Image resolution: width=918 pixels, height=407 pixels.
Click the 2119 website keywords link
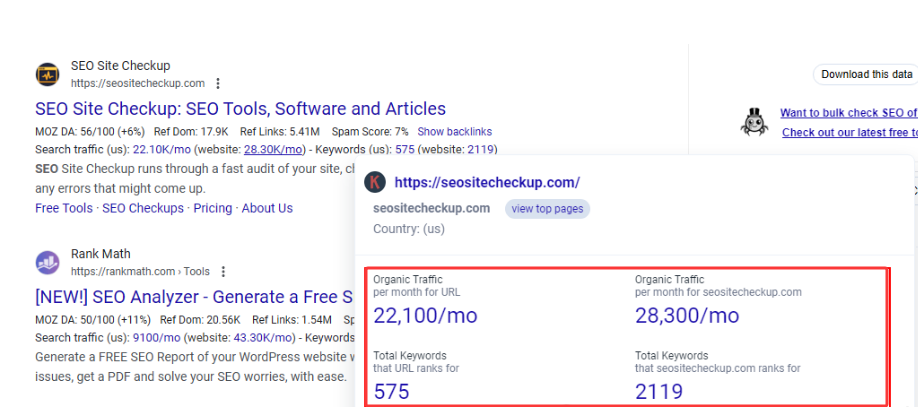click(x=480, y=149)
